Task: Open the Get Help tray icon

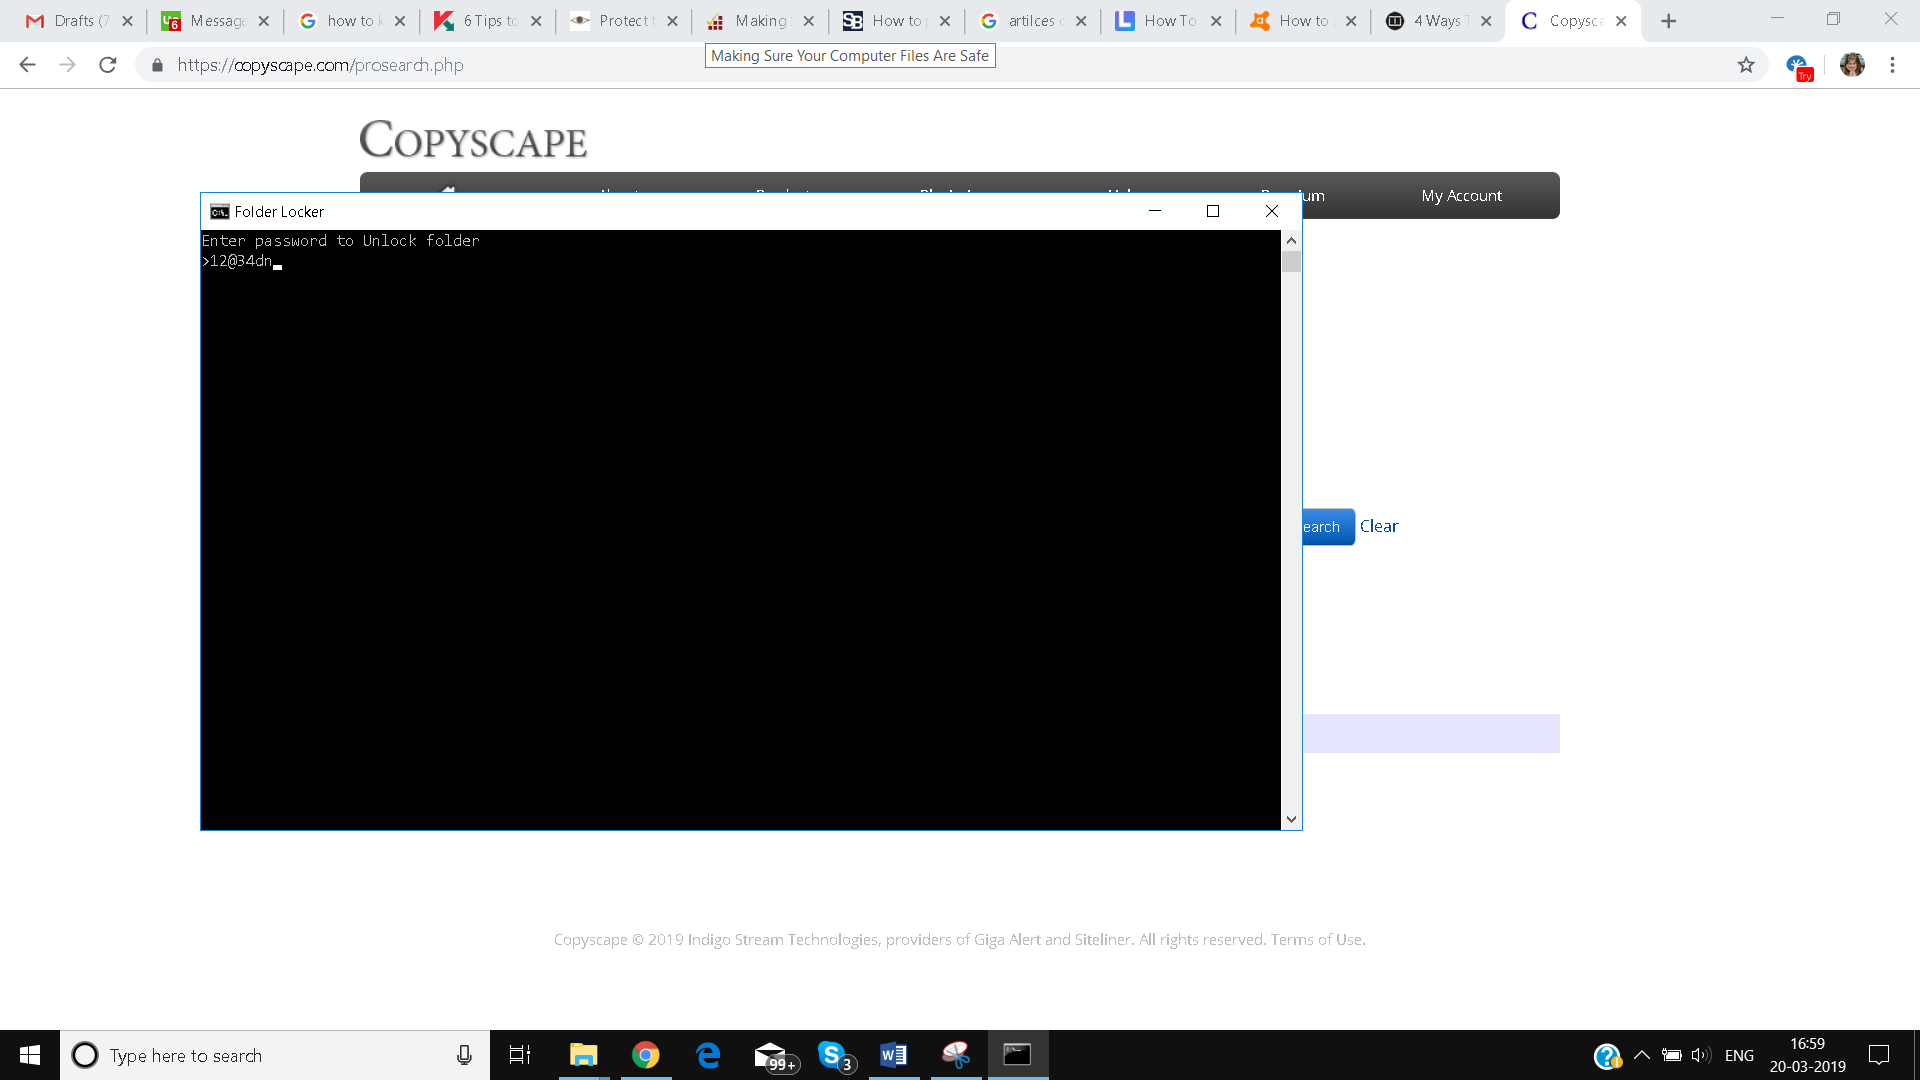Action: (x=1607, y=1056)
